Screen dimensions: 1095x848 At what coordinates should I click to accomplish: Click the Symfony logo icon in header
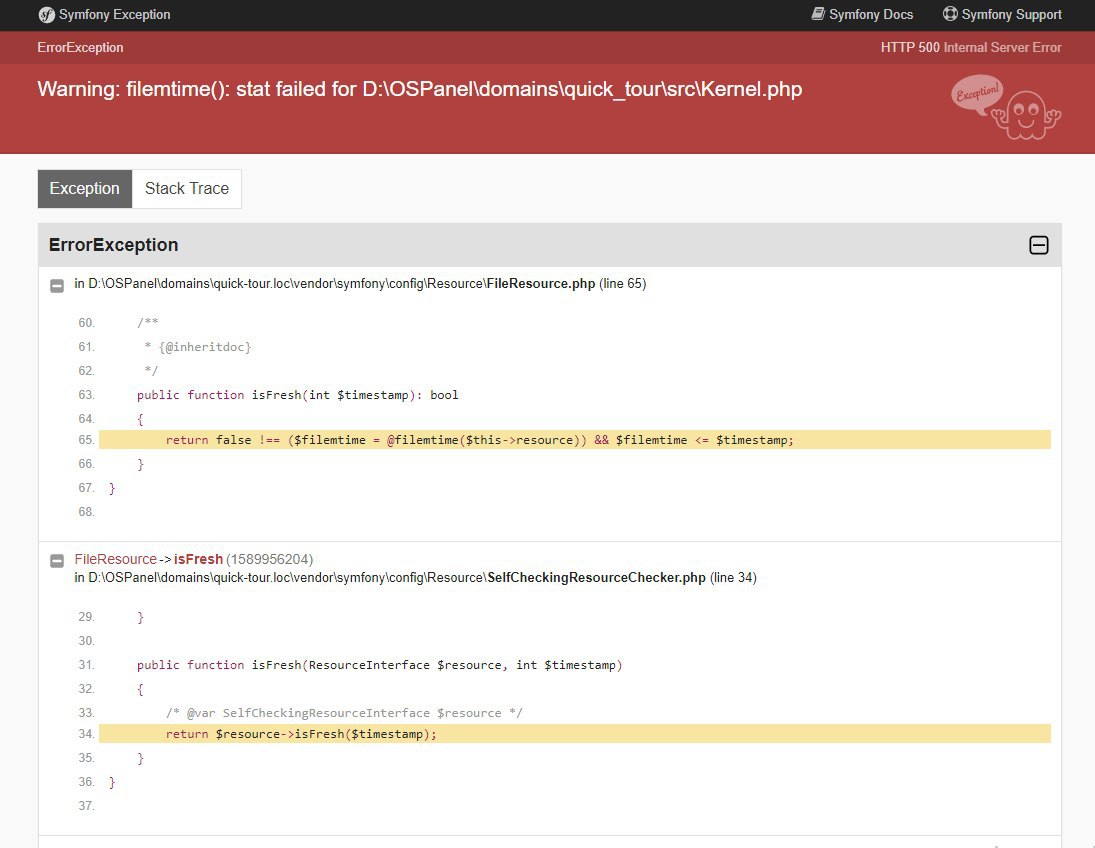click(x=46, y=15)
